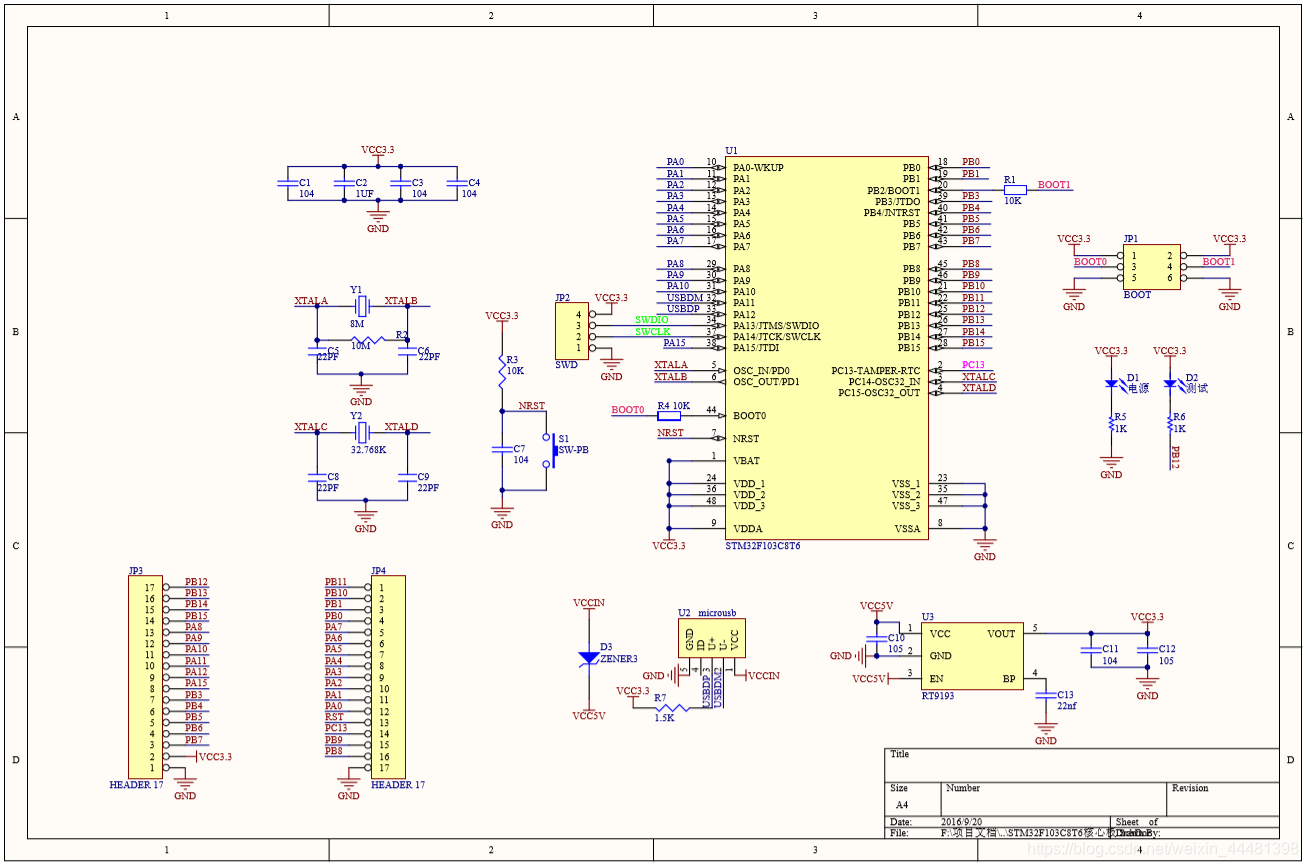Select the R5 1K resistor
The height and width of the screenshot is (867, 1308).
1110,424
